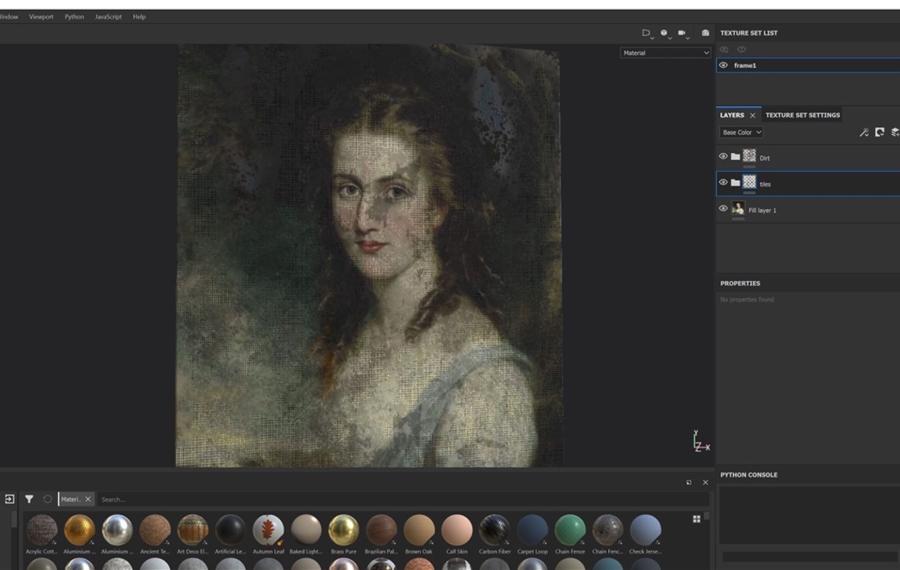
Task: Open the display mode icon dropdown above the viewport
Action: pyautogui.click(x=647, y=33)
